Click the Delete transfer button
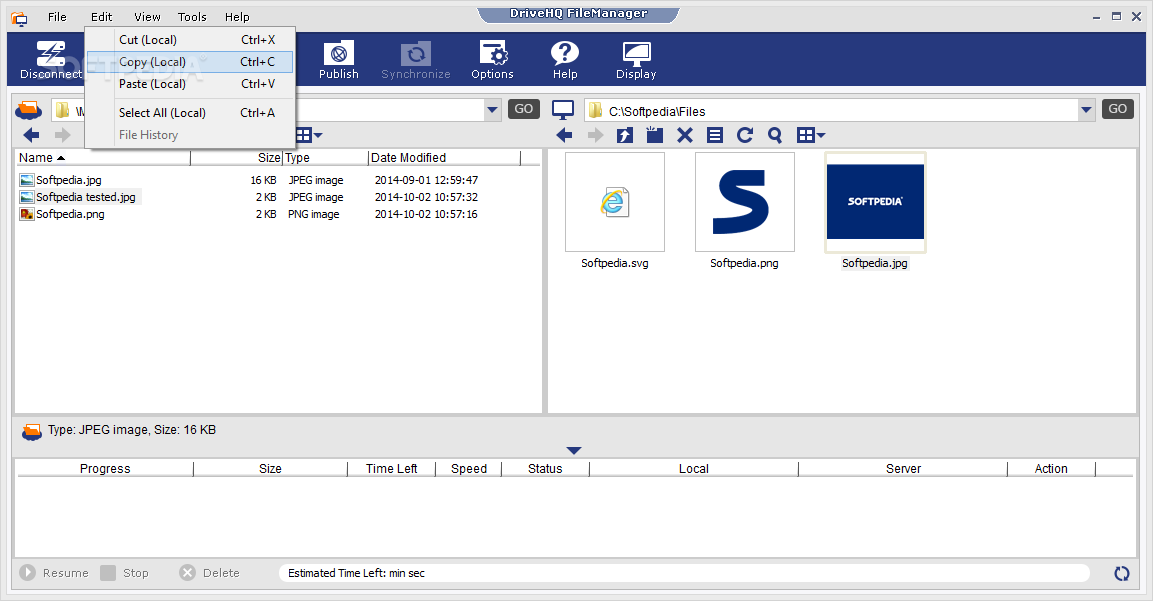The height and width of the screenshot is (601, 1153). (210, 573)
